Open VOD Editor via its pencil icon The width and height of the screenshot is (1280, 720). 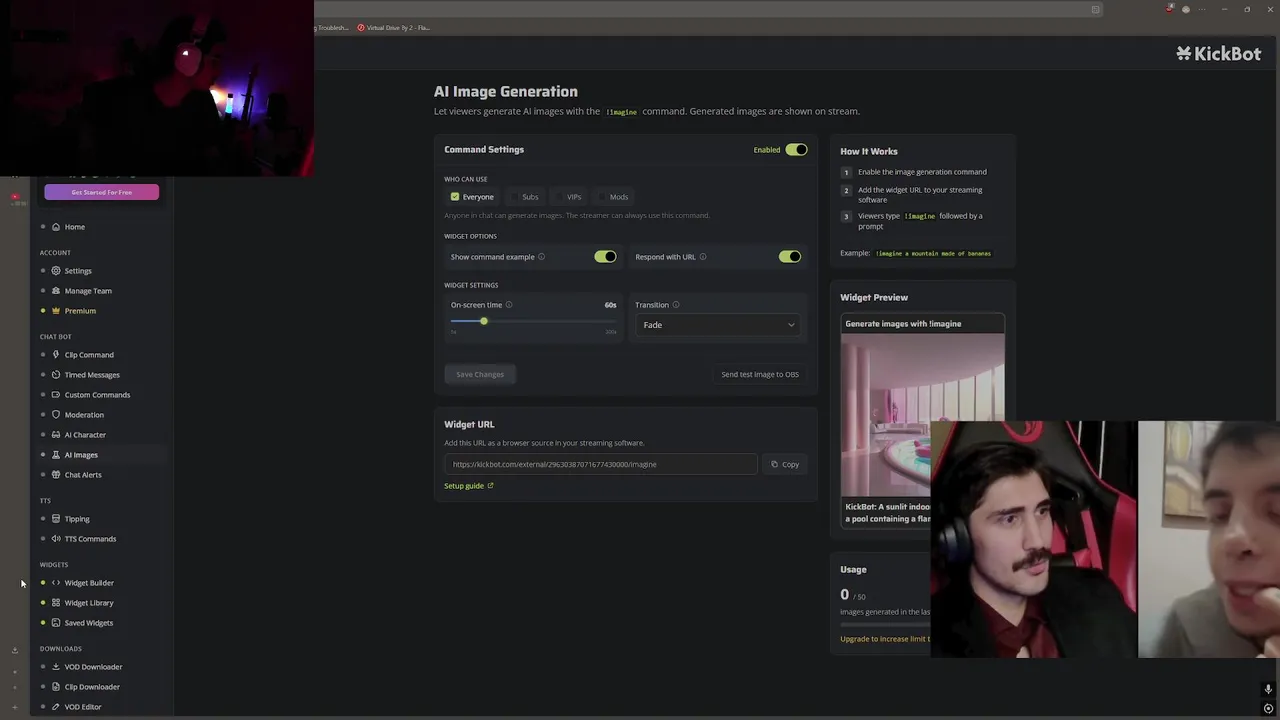56,707
